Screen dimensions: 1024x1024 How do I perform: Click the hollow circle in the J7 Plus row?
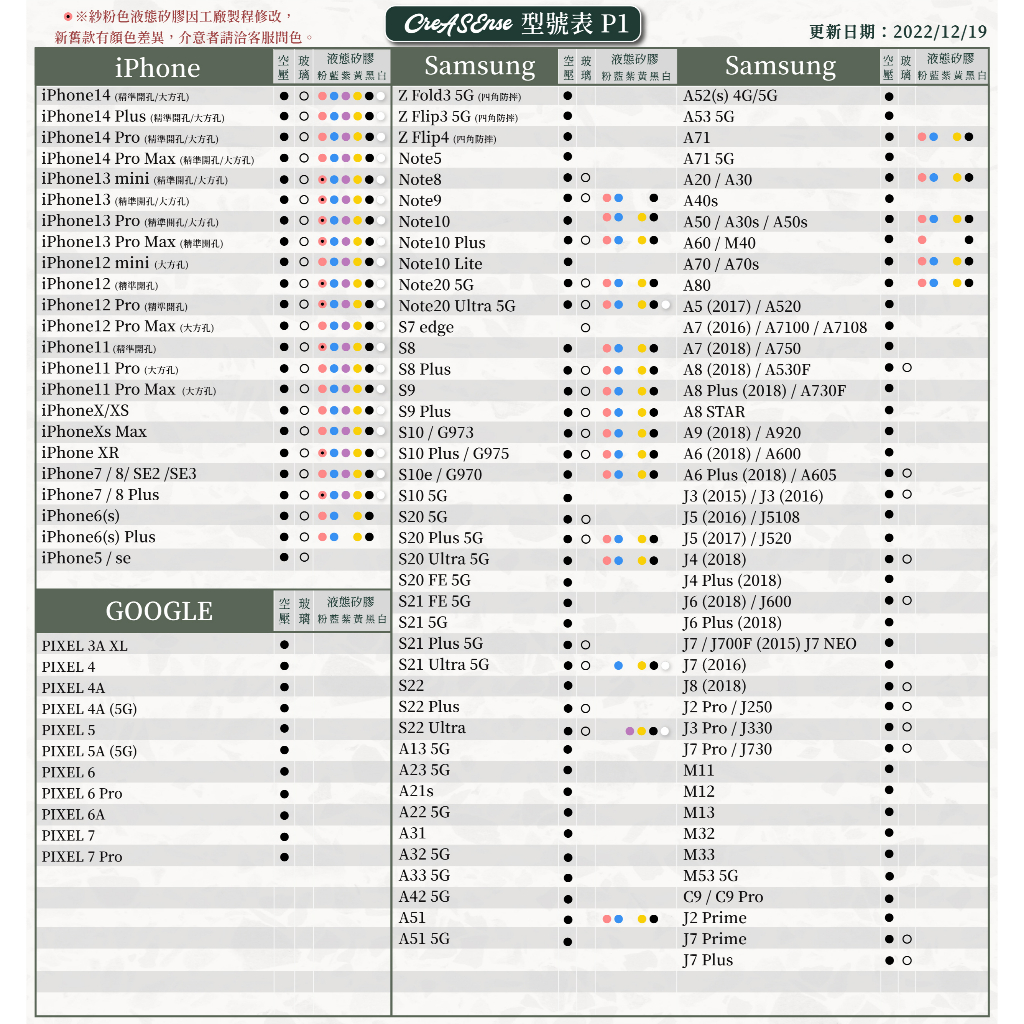tap(907, 961)
